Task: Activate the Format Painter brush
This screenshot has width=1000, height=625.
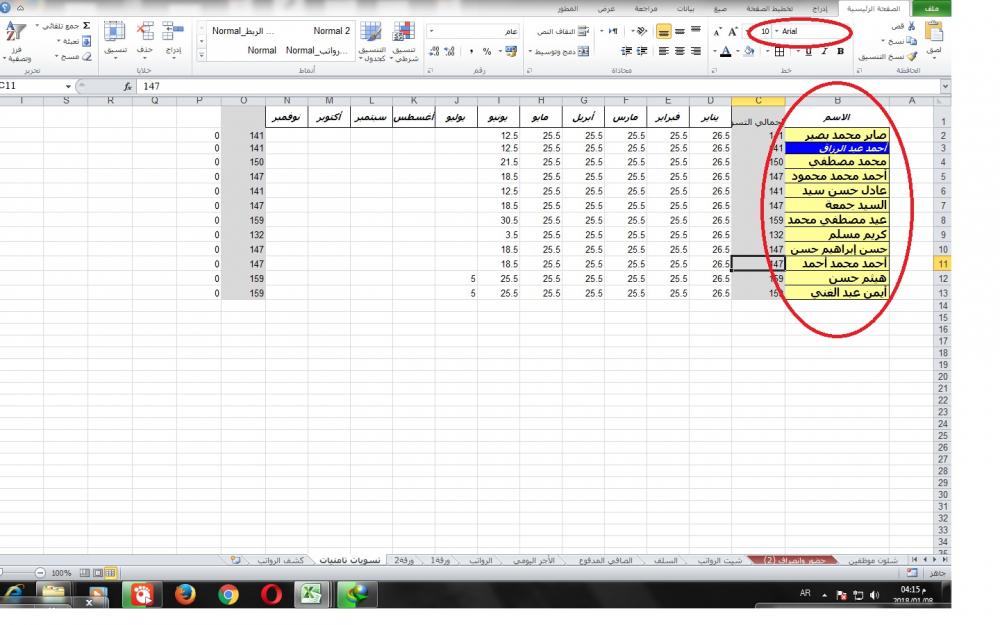Action: pyautogui.click(x=912, y=56)
